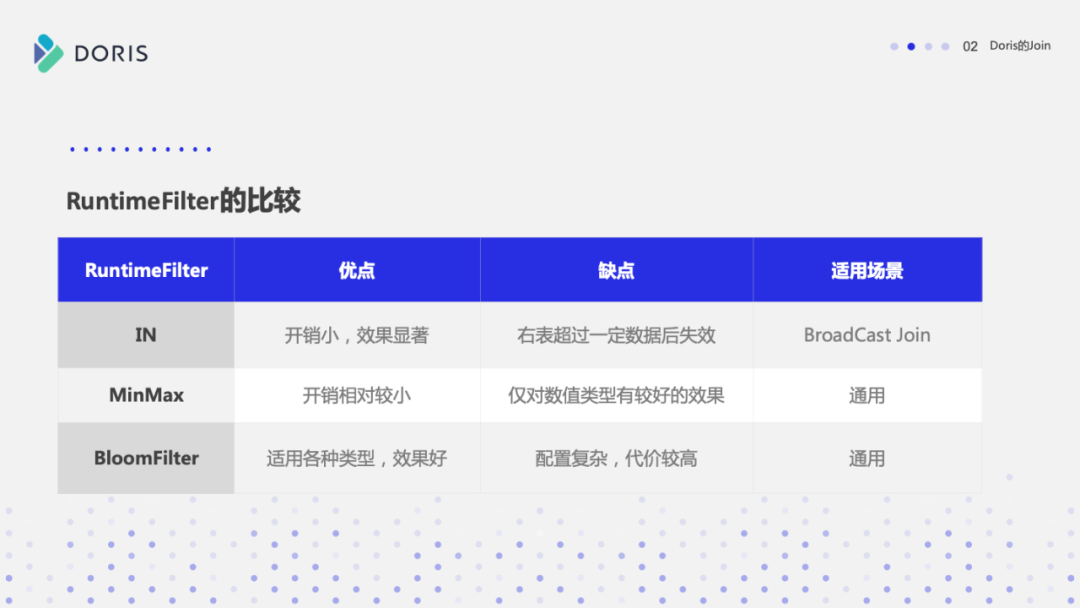Image resolution: width=1080 pixels, height=608 pixels.
Task: Click the 'Doris的Join' section label
Action: tap(1020, 45)
